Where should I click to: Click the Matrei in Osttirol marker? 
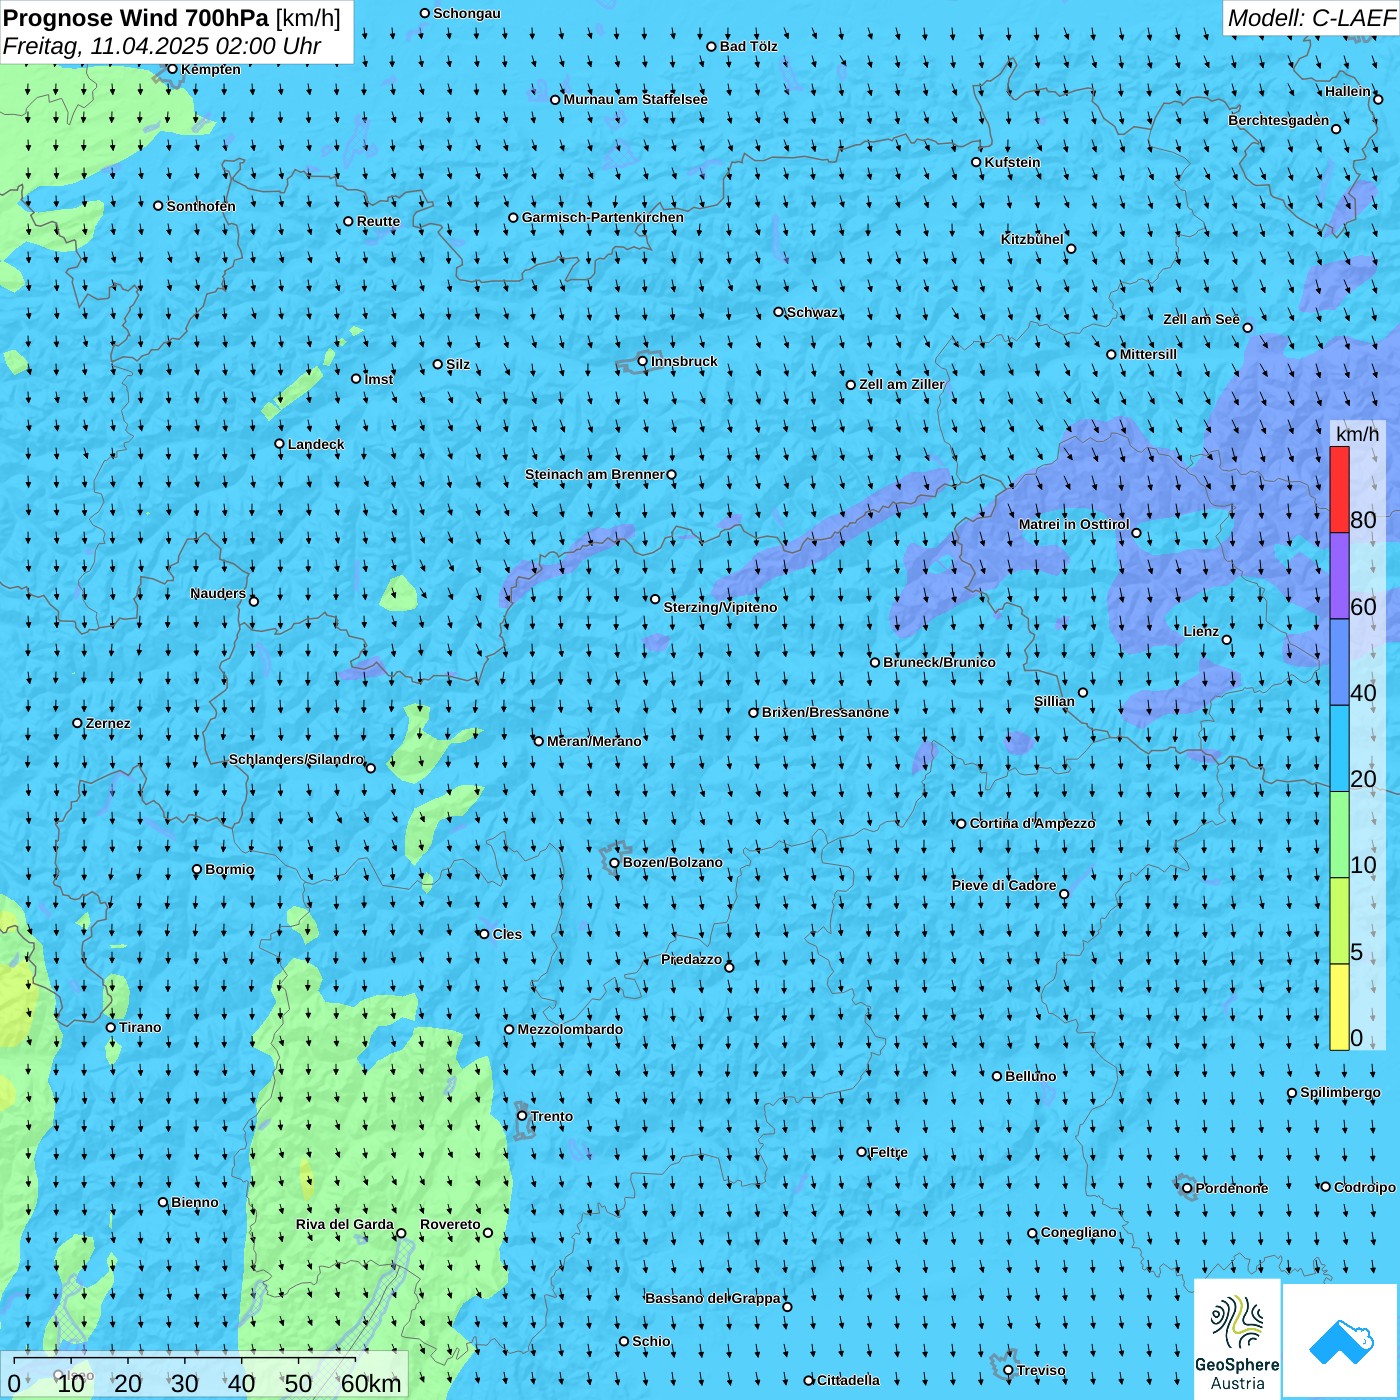[1136, 532]
